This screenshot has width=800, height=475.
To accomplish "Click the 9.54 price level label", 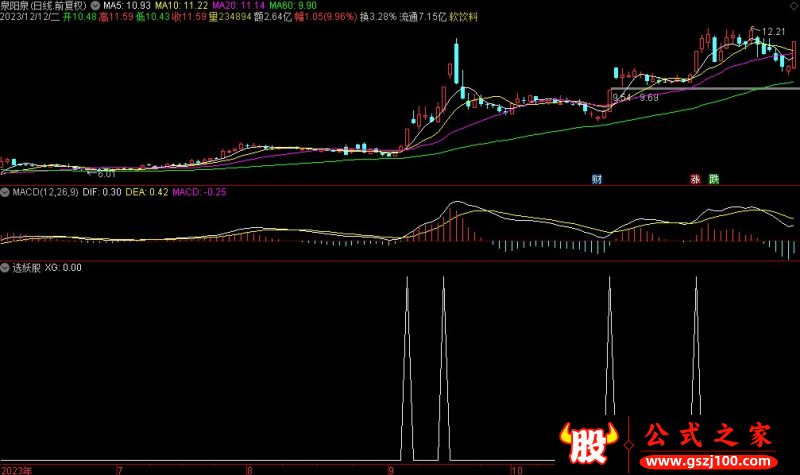I will [x=622, y=97].
